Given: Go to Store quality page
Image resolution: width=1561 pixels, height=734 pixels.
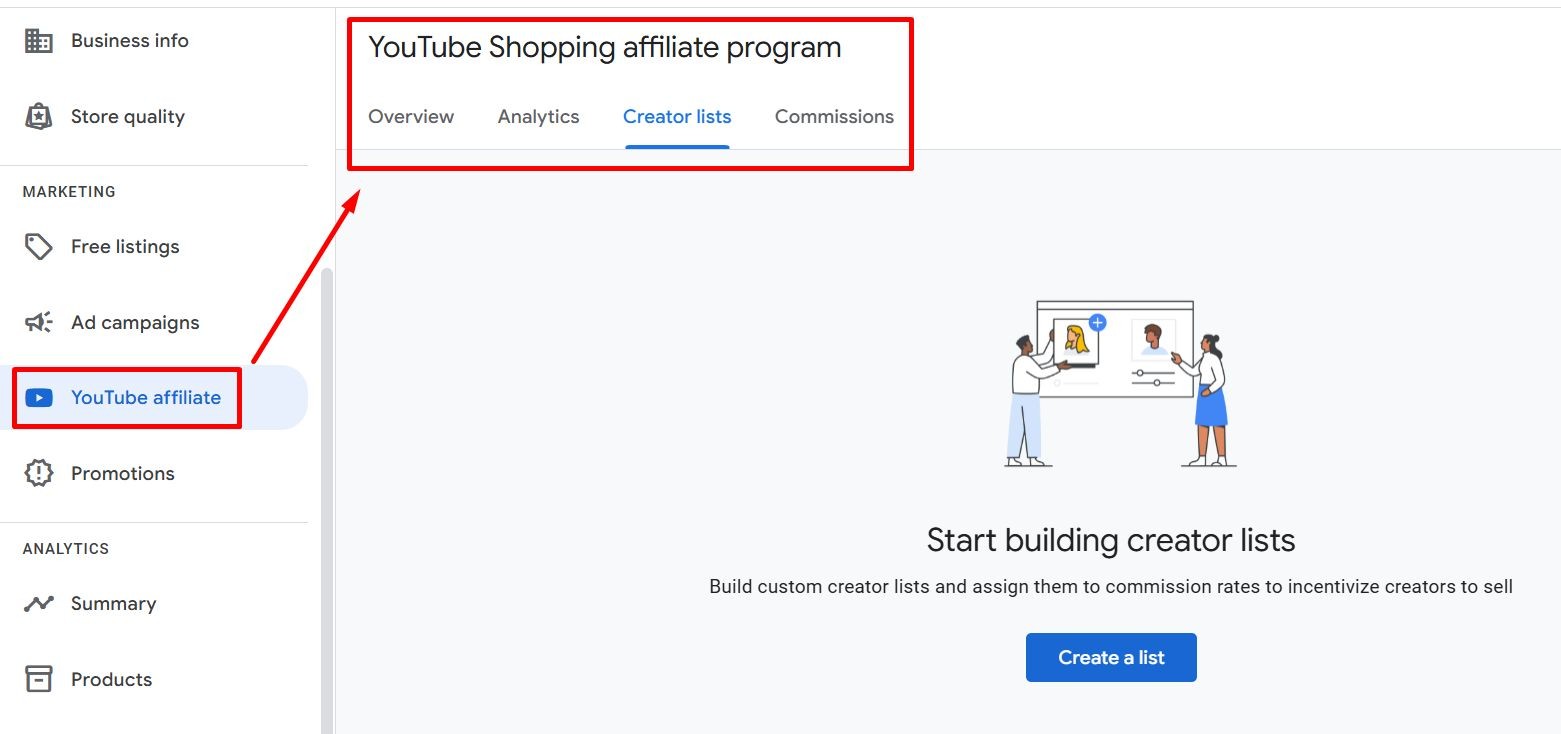Looking at the screenshot, I should (x=128, y=115).
